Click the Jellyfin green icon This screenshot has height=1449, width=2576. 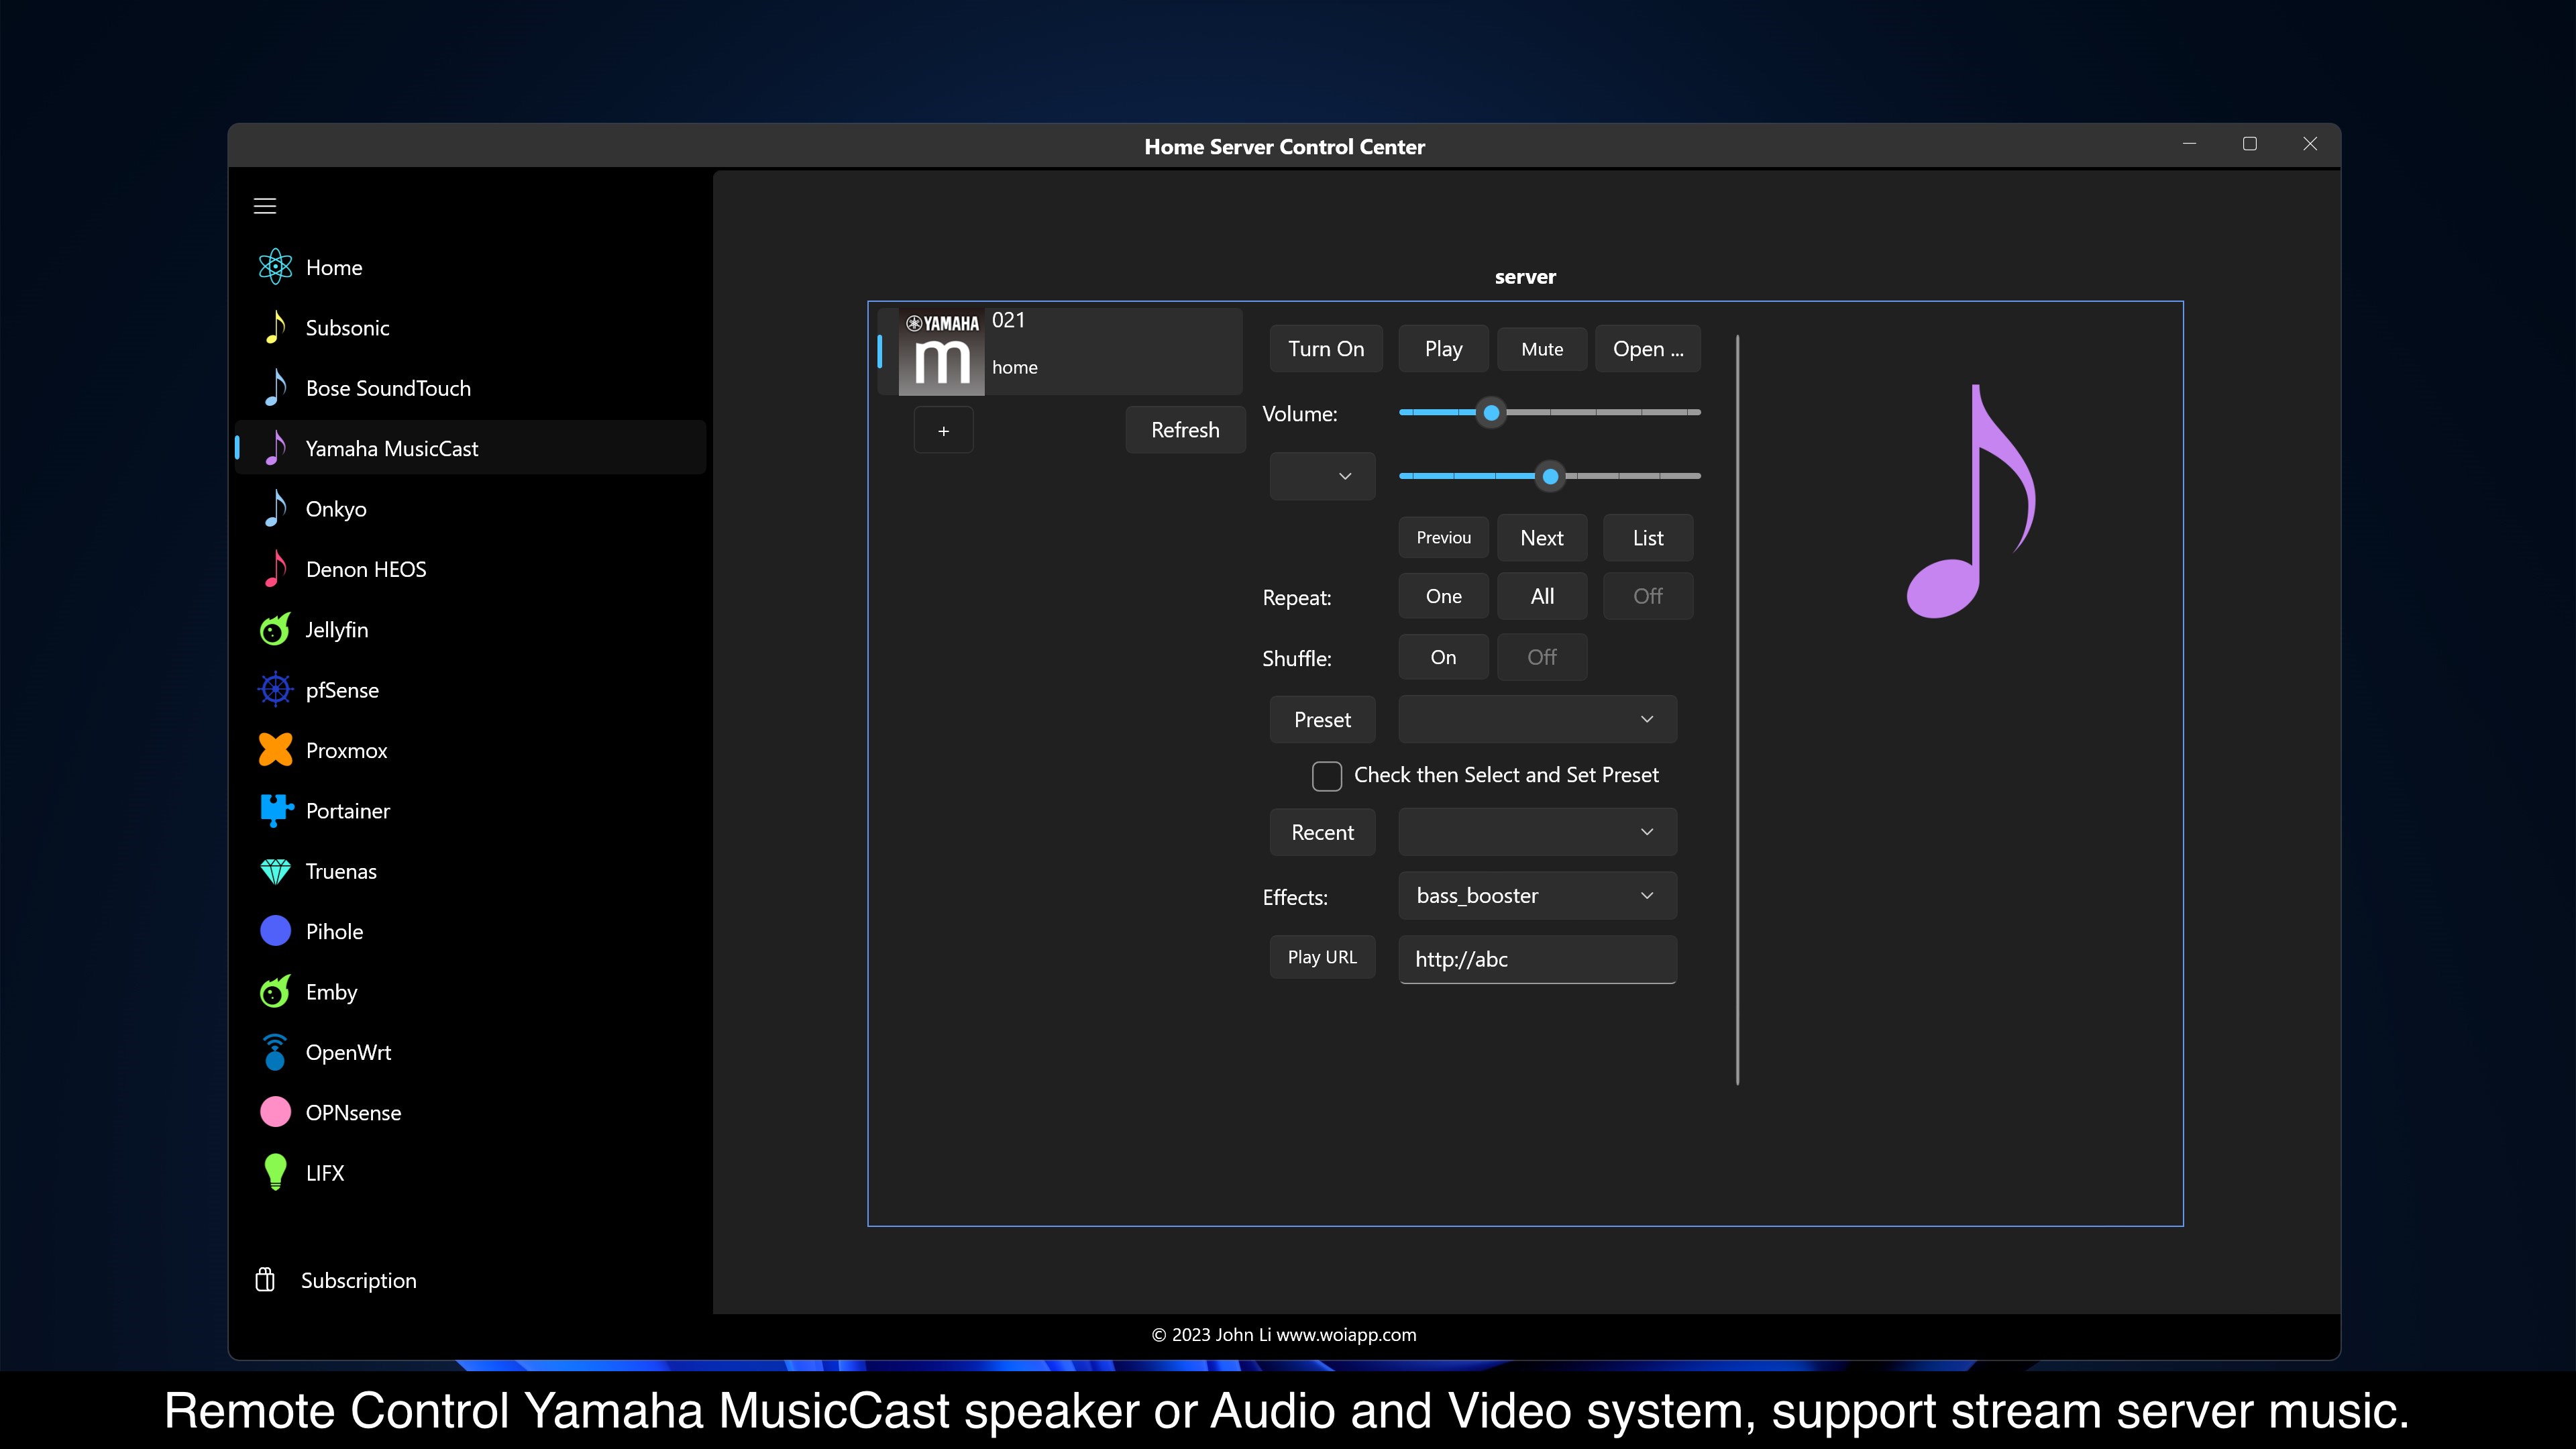pos(275,630)
